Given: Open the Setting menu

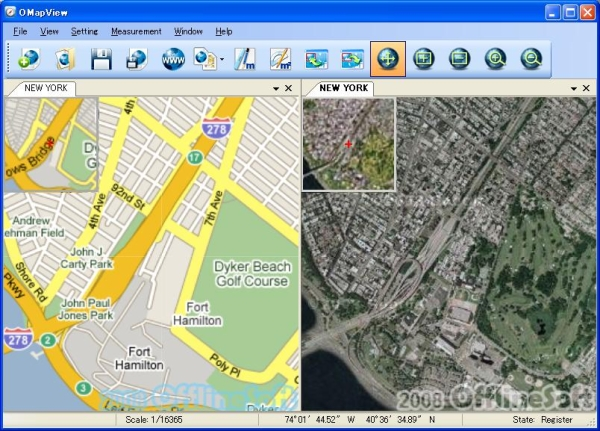Looking at the screenshot, I should [x=84, y=31].
